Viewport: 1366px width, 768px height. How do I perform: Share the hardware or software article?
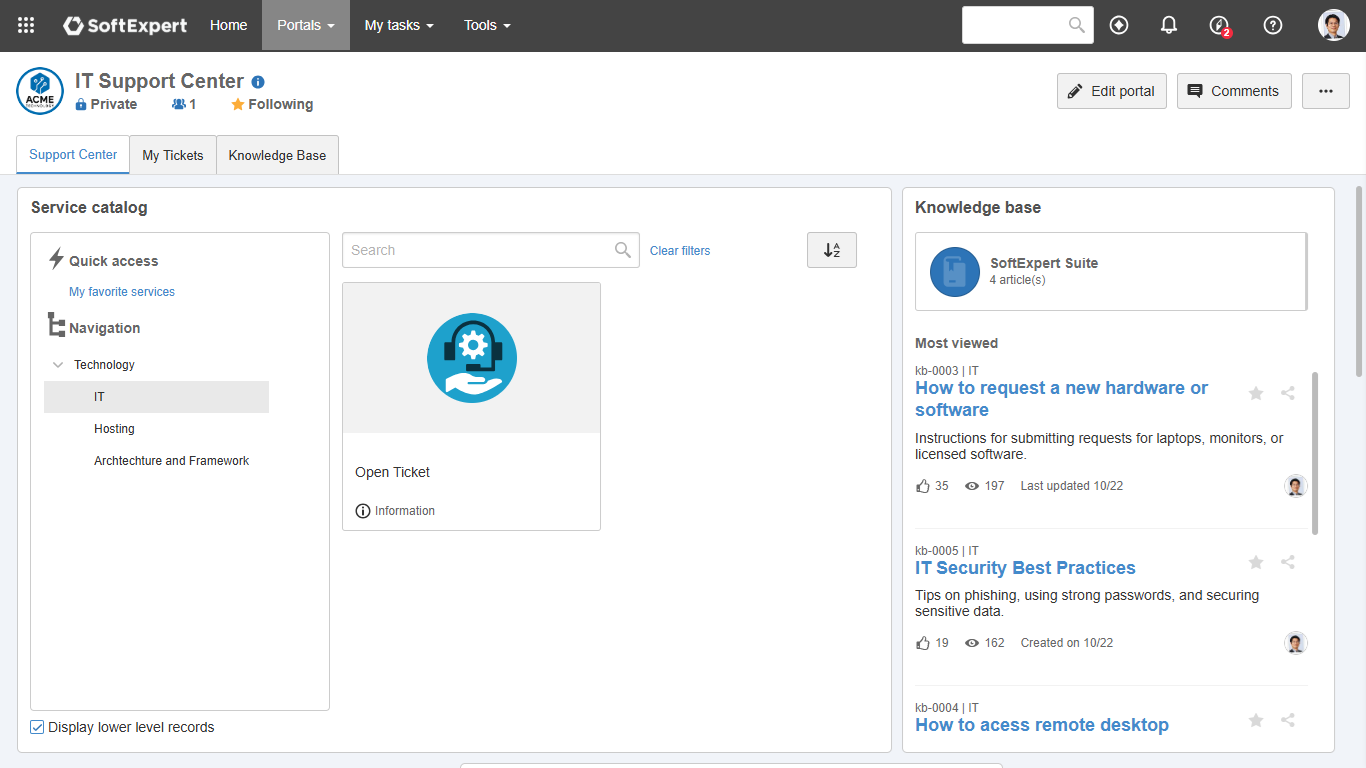1288,393
